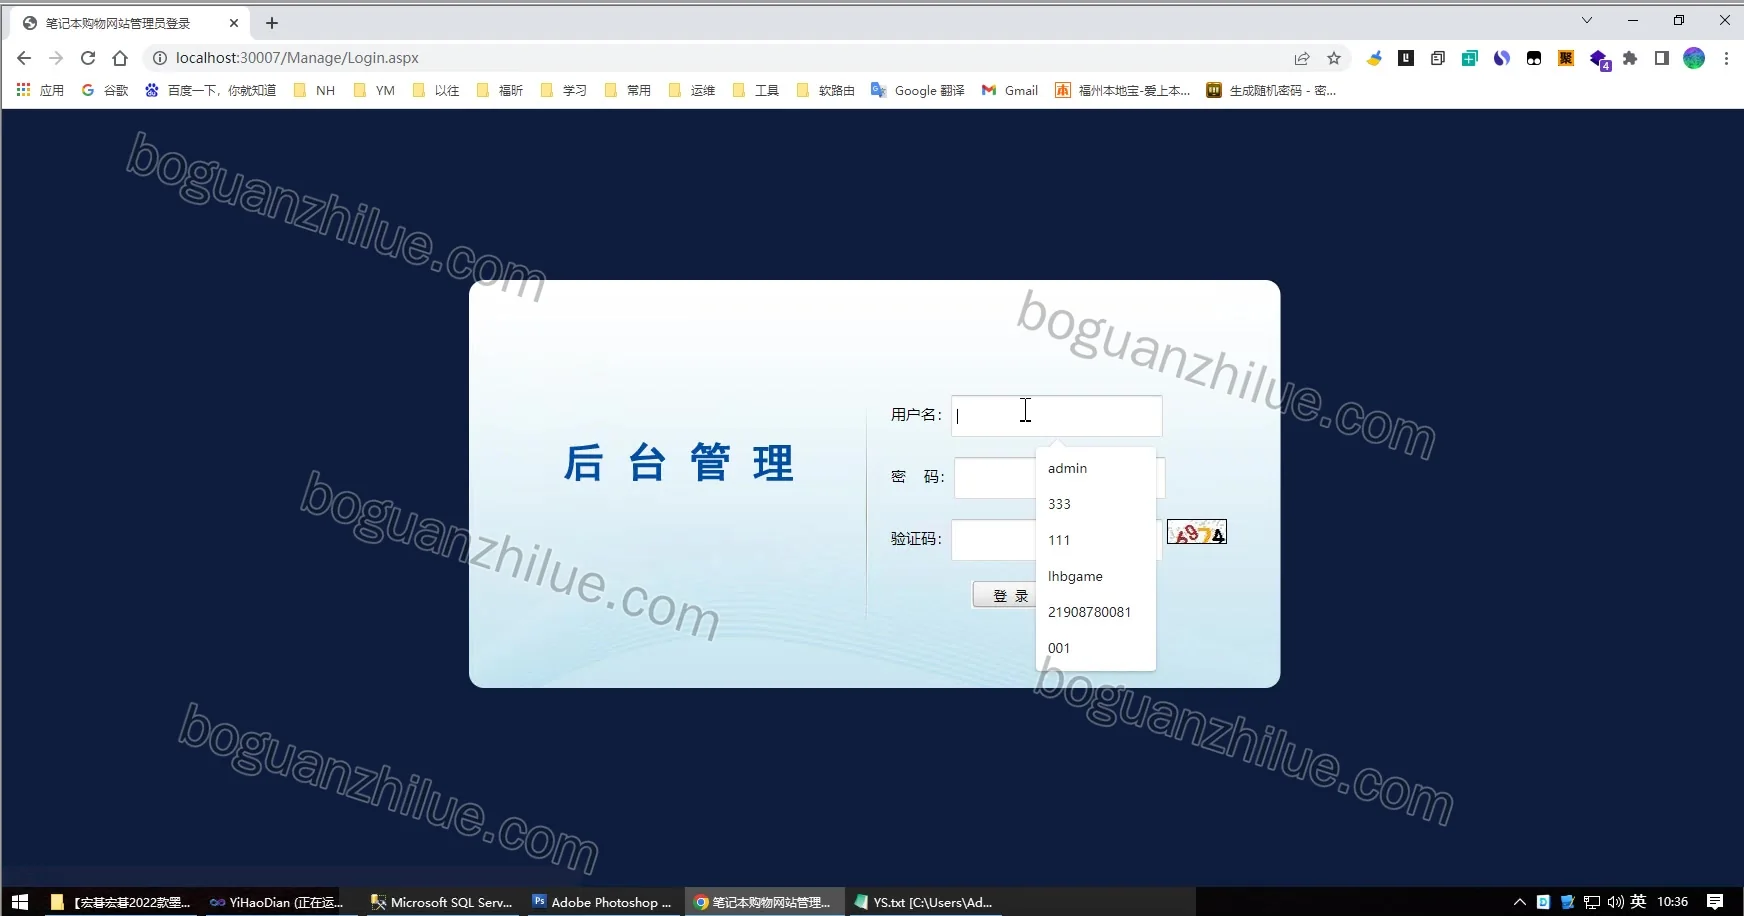Open 生成随机密码 bookmark
This screenshot has width=1744, height=916.
[1271, 90]
